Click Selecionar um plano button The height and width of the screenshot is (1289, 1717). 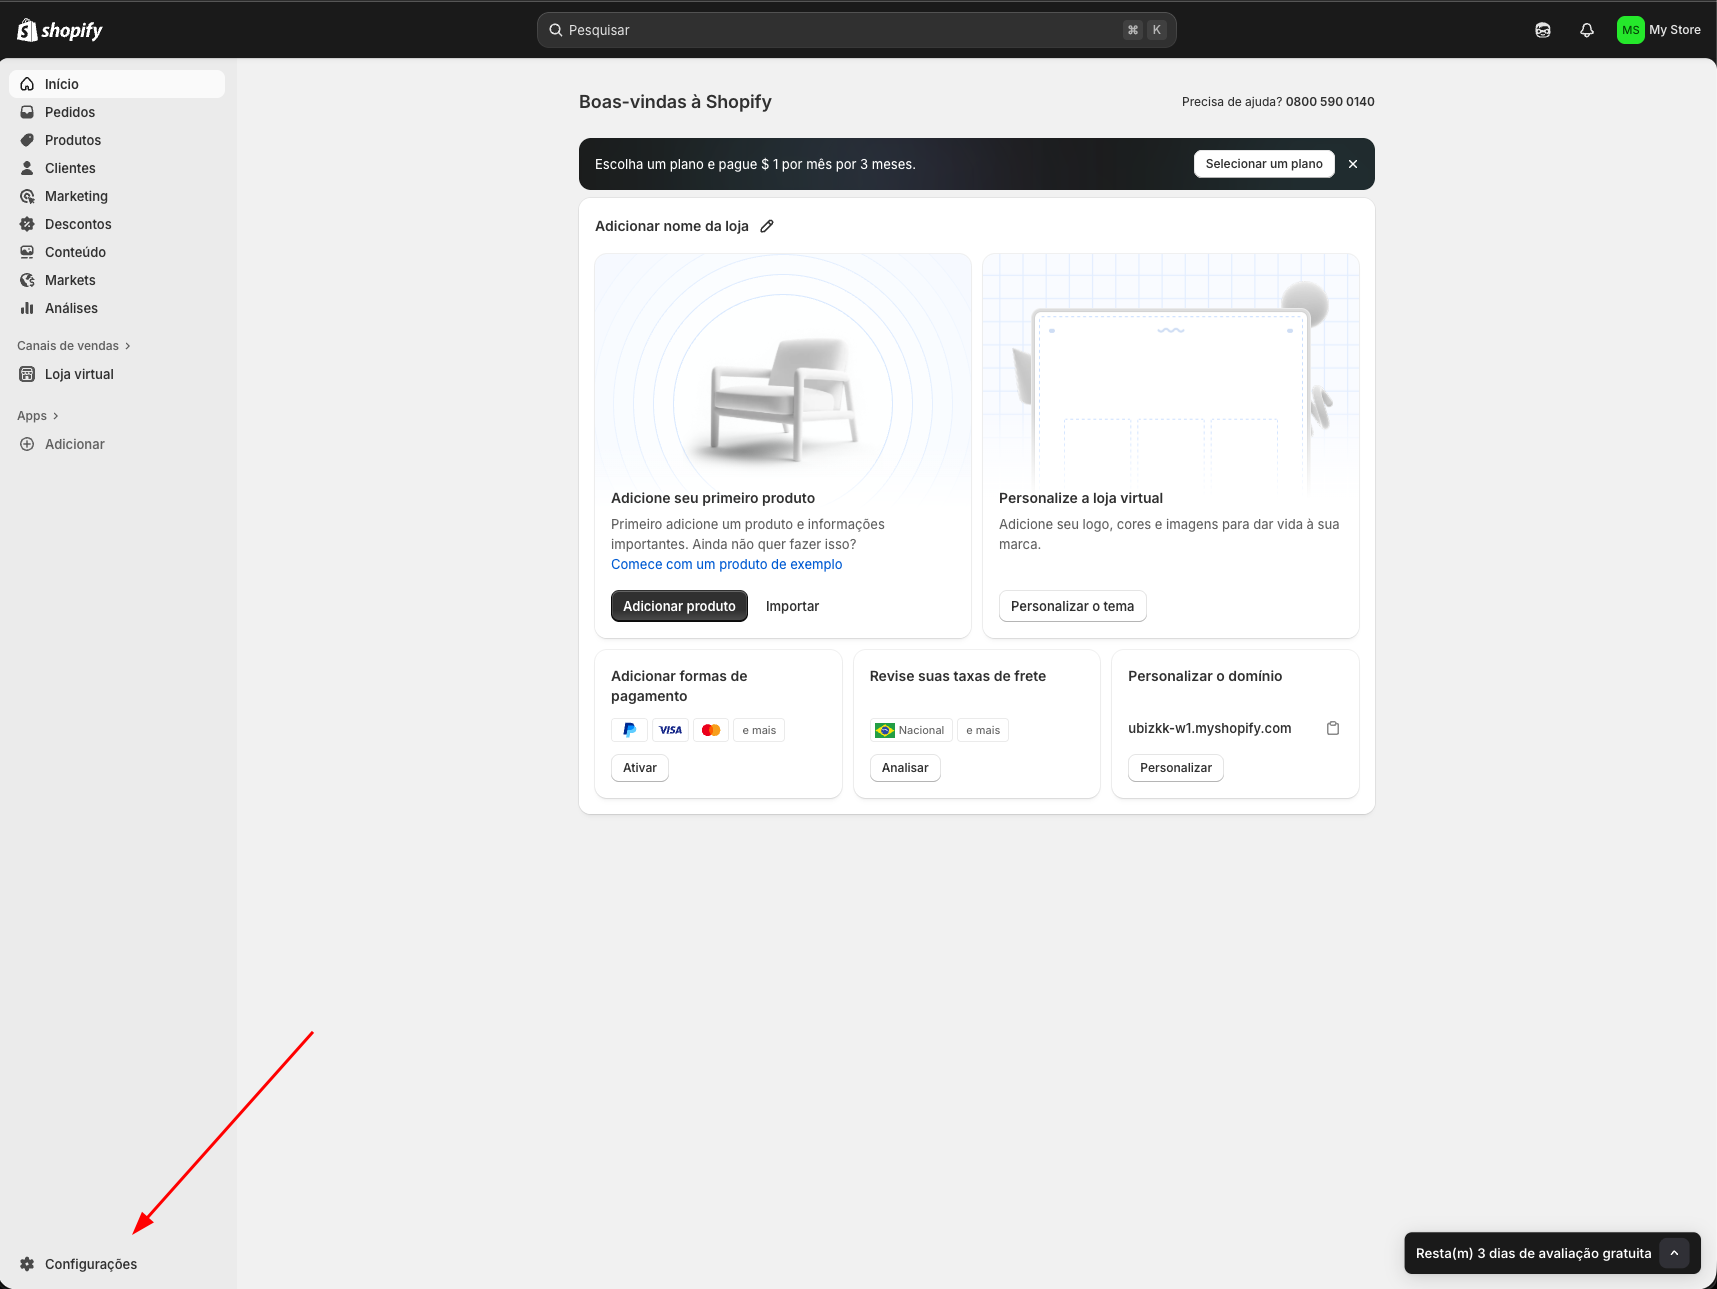(x=1264, y=164)
